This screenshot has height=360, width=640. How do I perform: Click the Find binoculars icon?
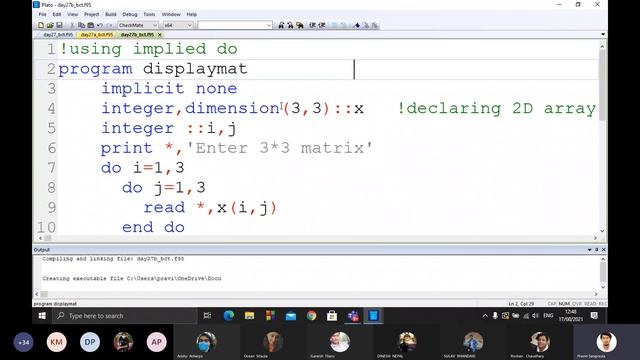(x=281, y=25)
